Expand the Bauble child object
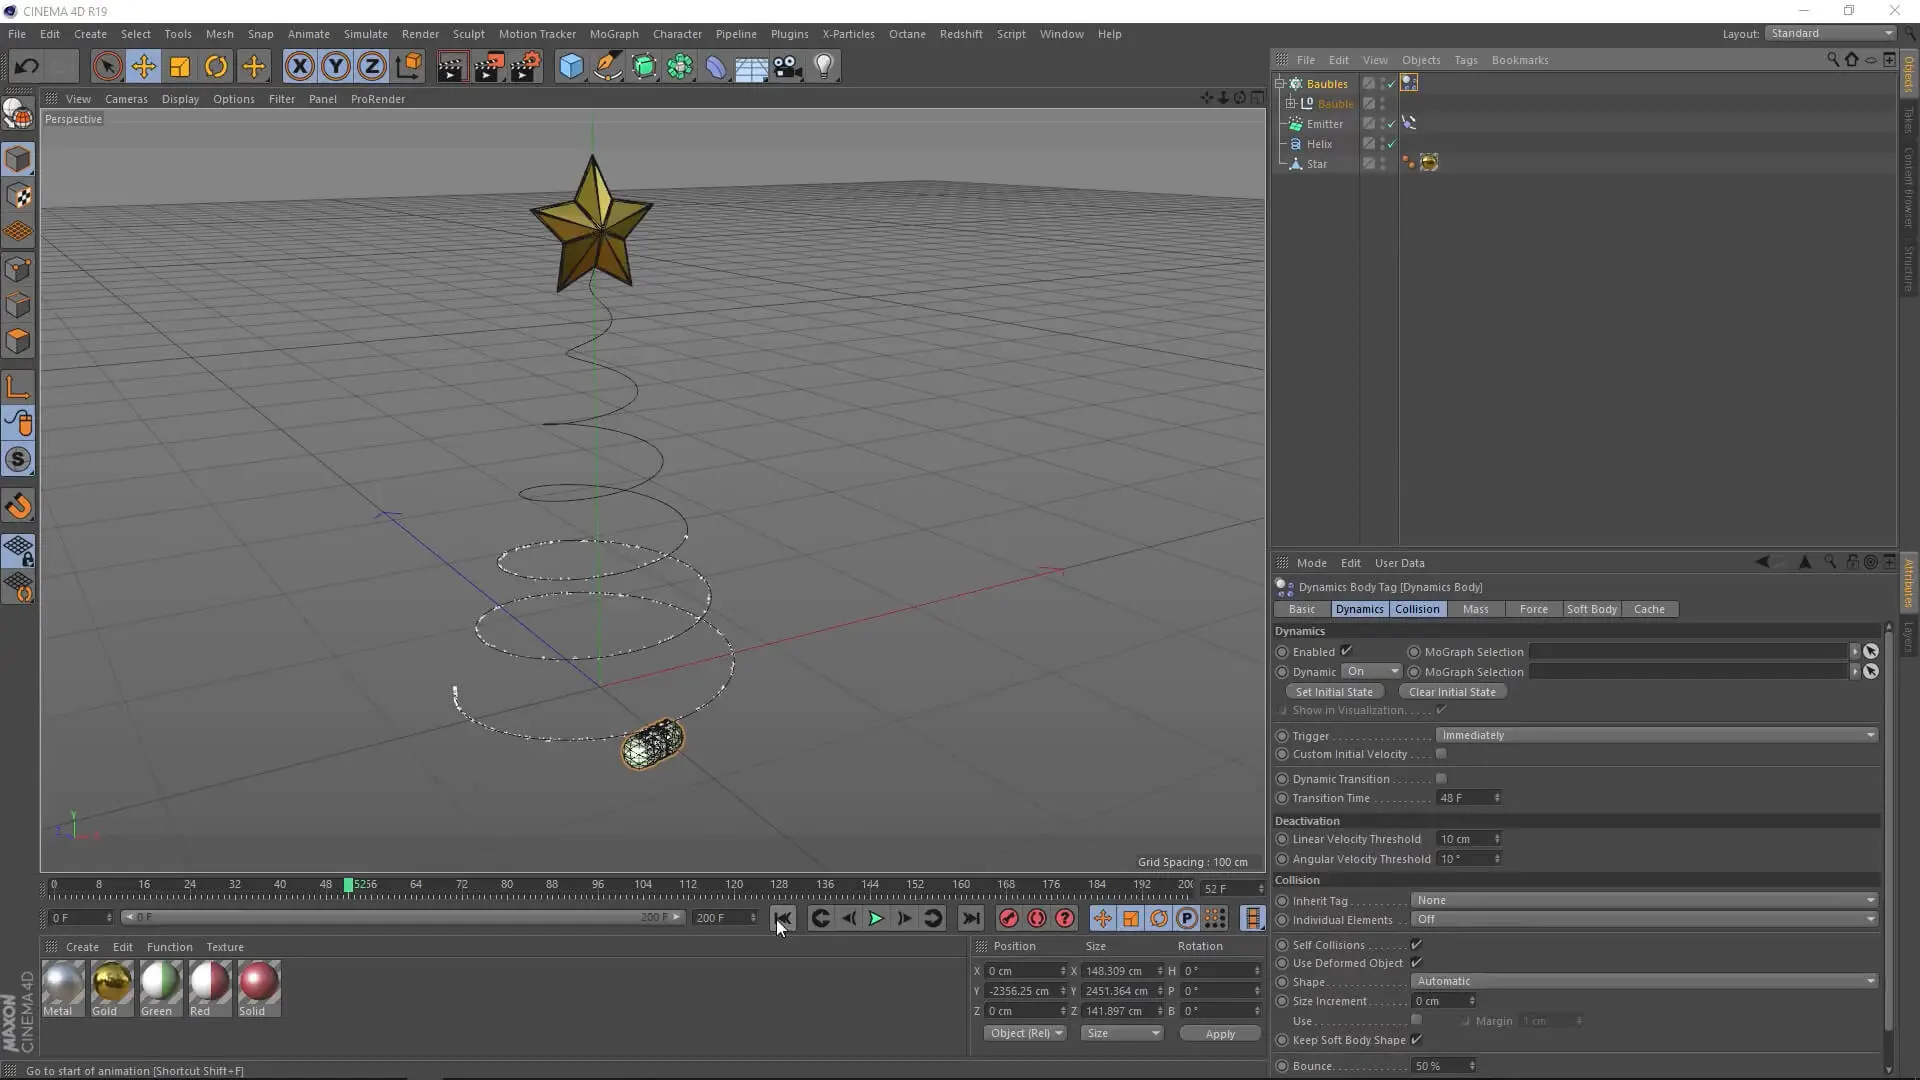This screenshot has width=1920, height=1080. click(x=1290, y=104)
